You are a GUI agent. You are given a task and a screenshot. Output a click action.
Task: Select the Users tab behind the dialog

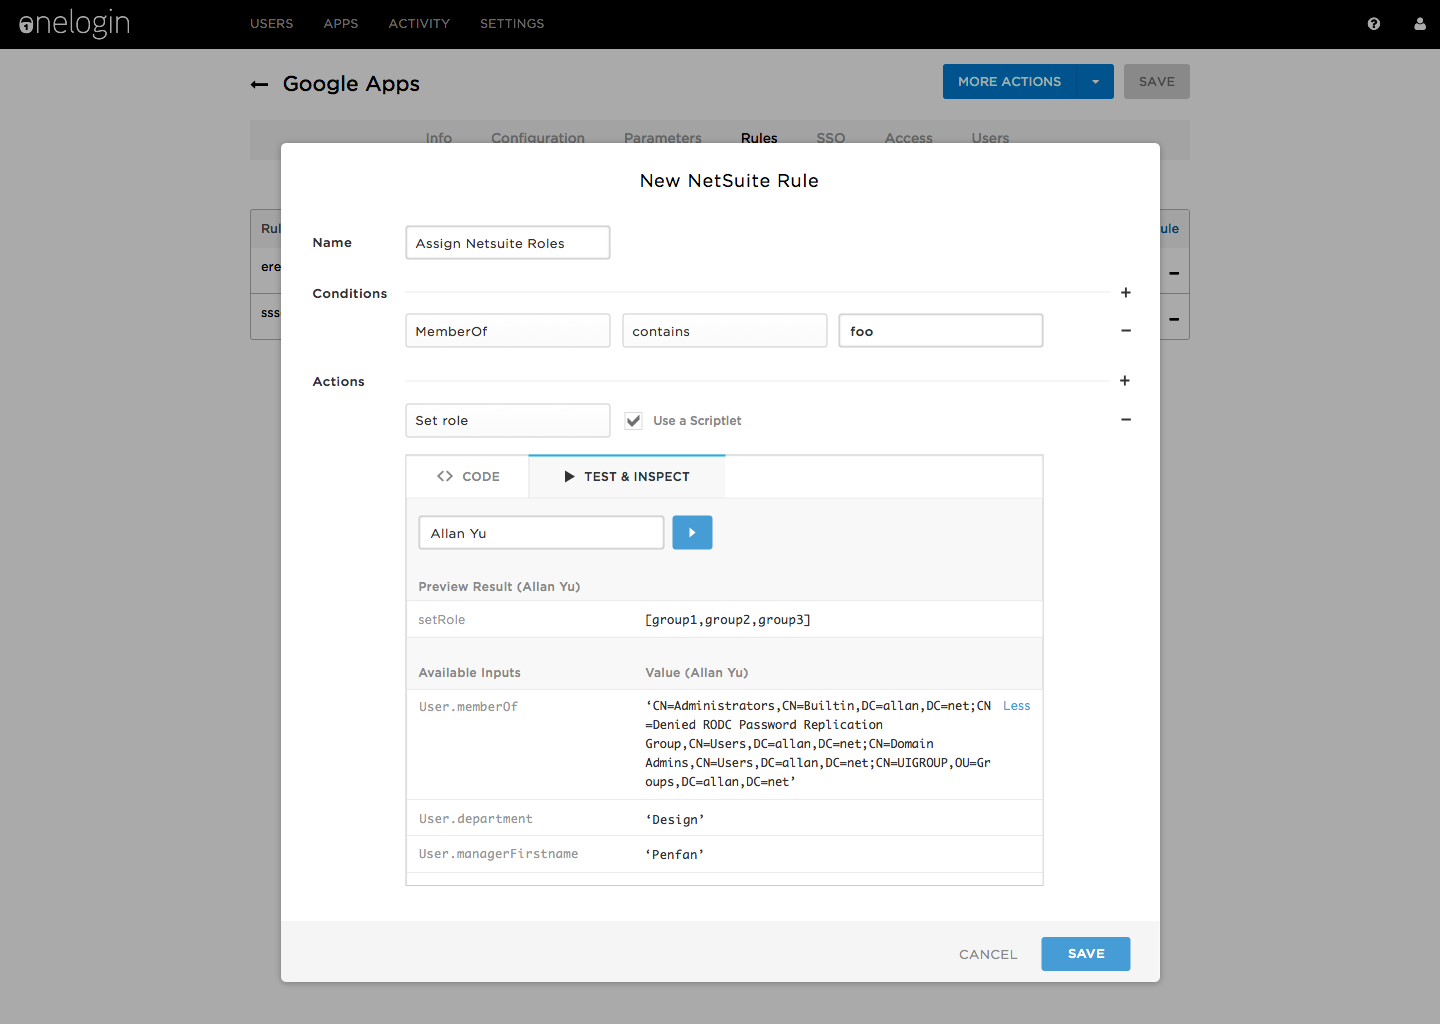(x=990, y=138)
